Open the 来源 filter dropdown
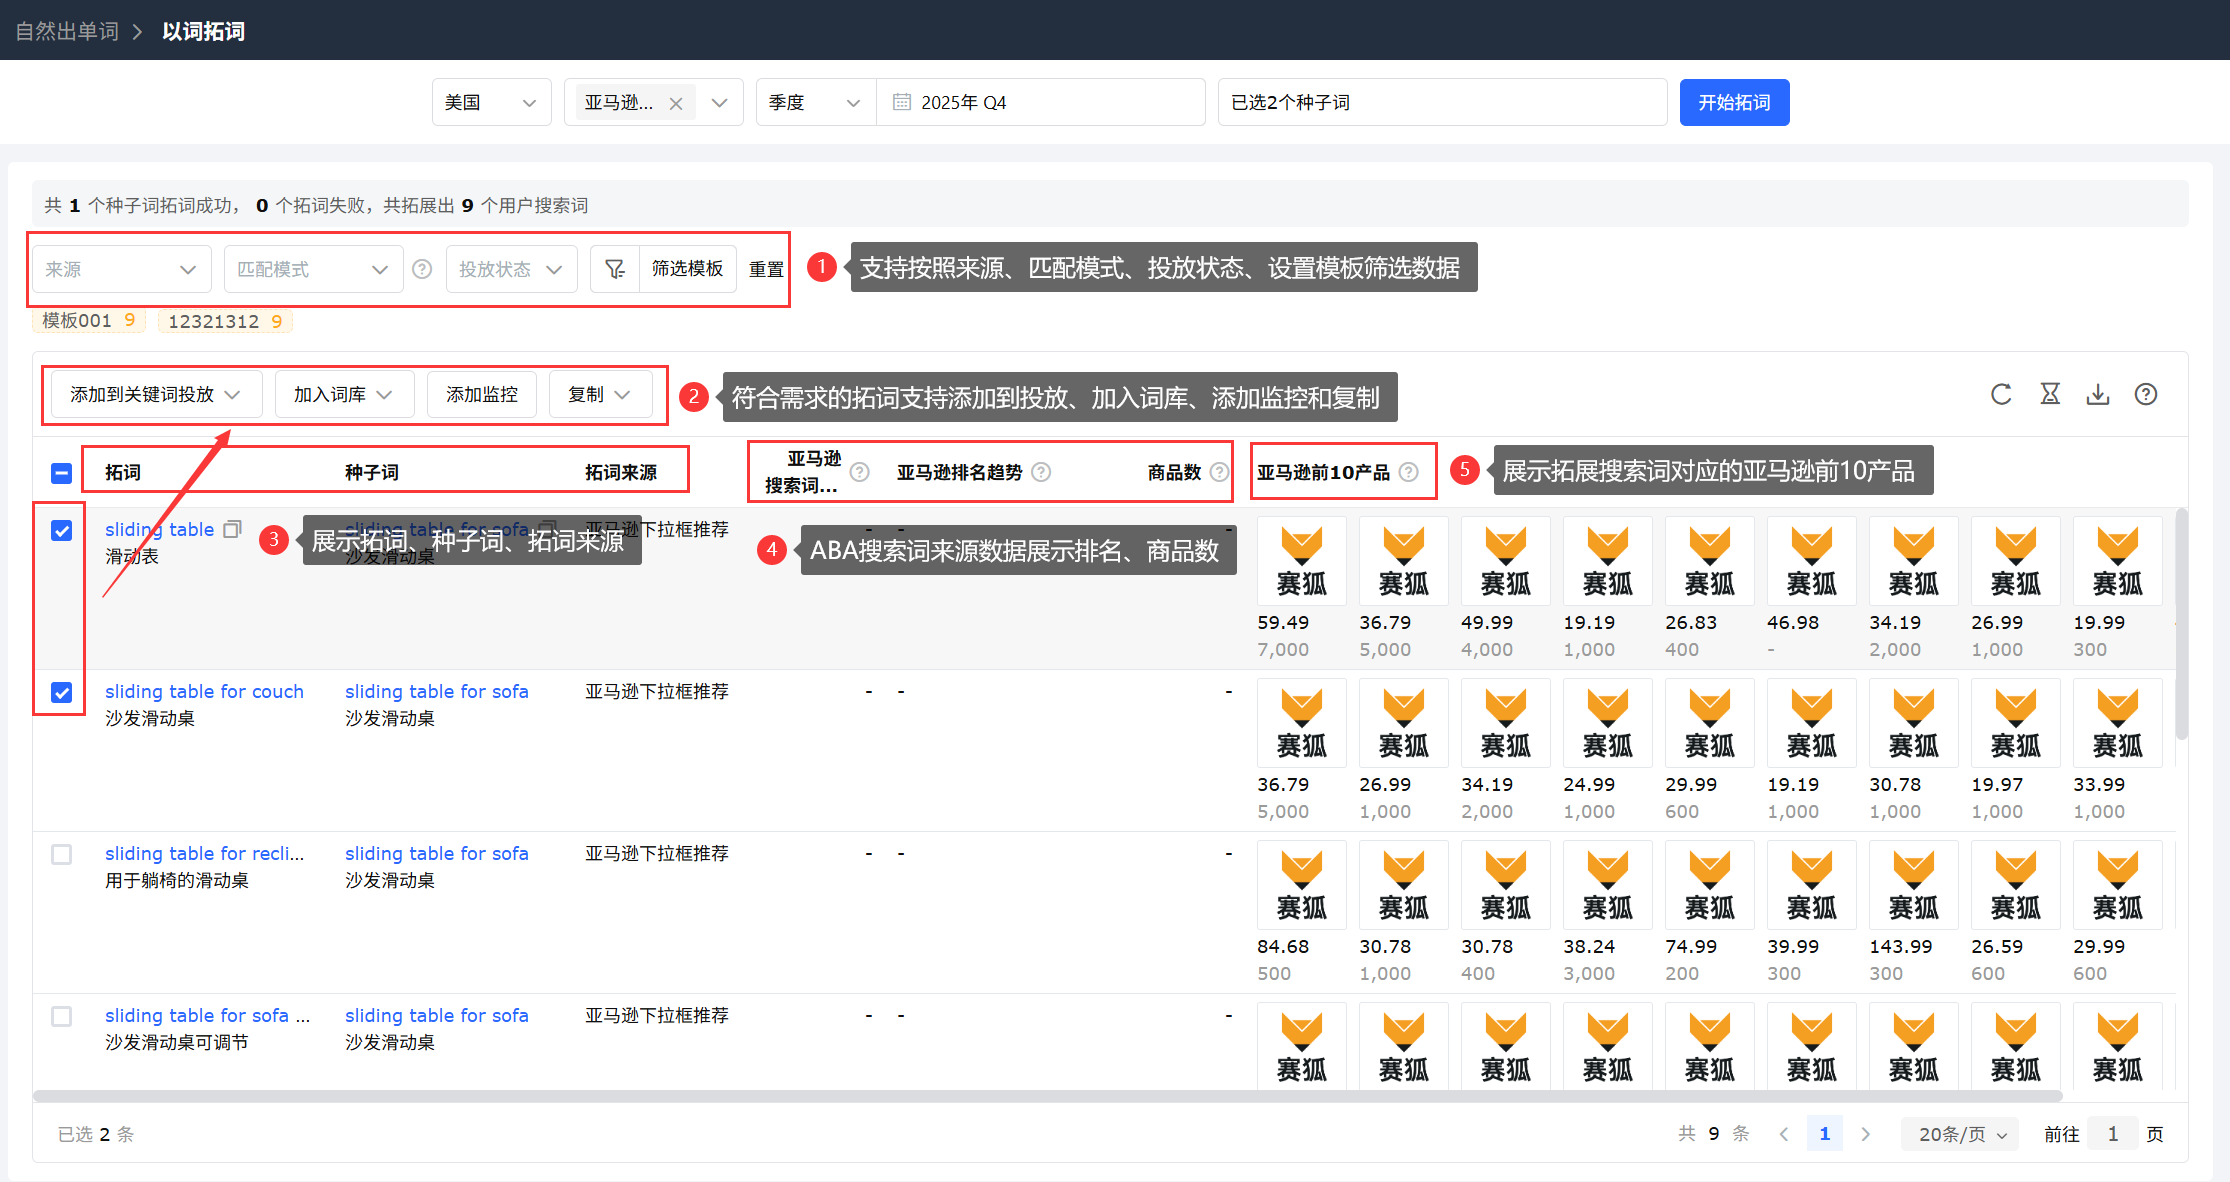Image resolution: width=2230 pixels, height=1182 pixels. 120,269
